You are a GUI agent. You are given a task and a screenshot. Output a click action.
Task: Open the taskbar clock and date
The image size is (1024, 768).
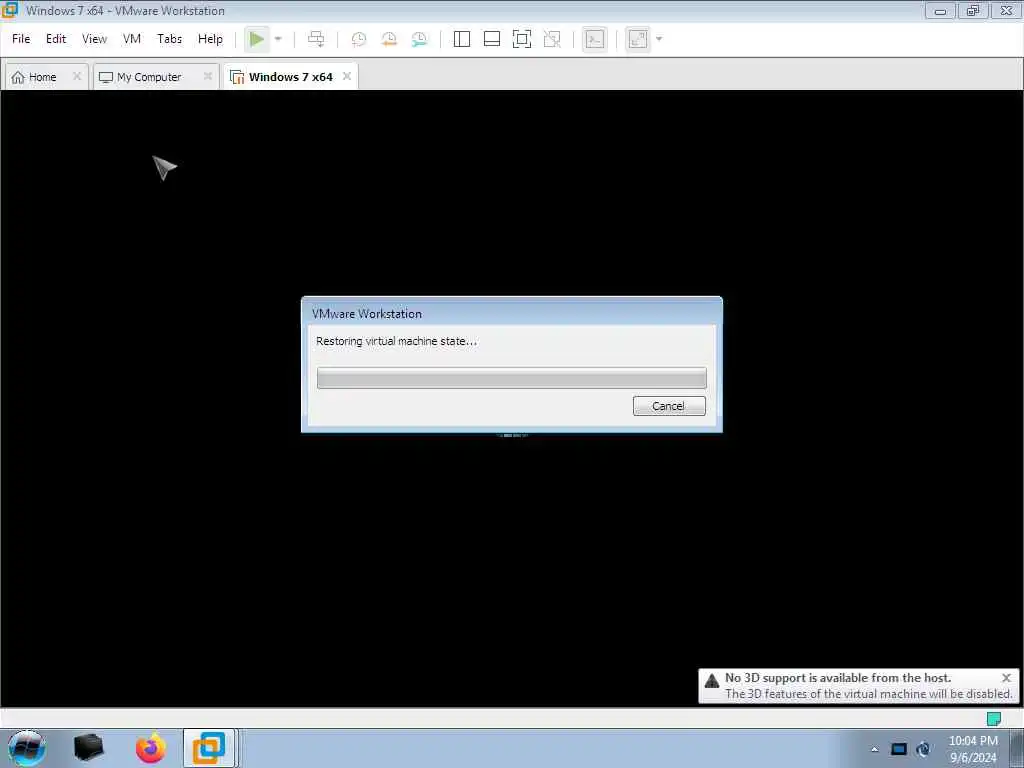pyautogui.click(x=973, y=749)
